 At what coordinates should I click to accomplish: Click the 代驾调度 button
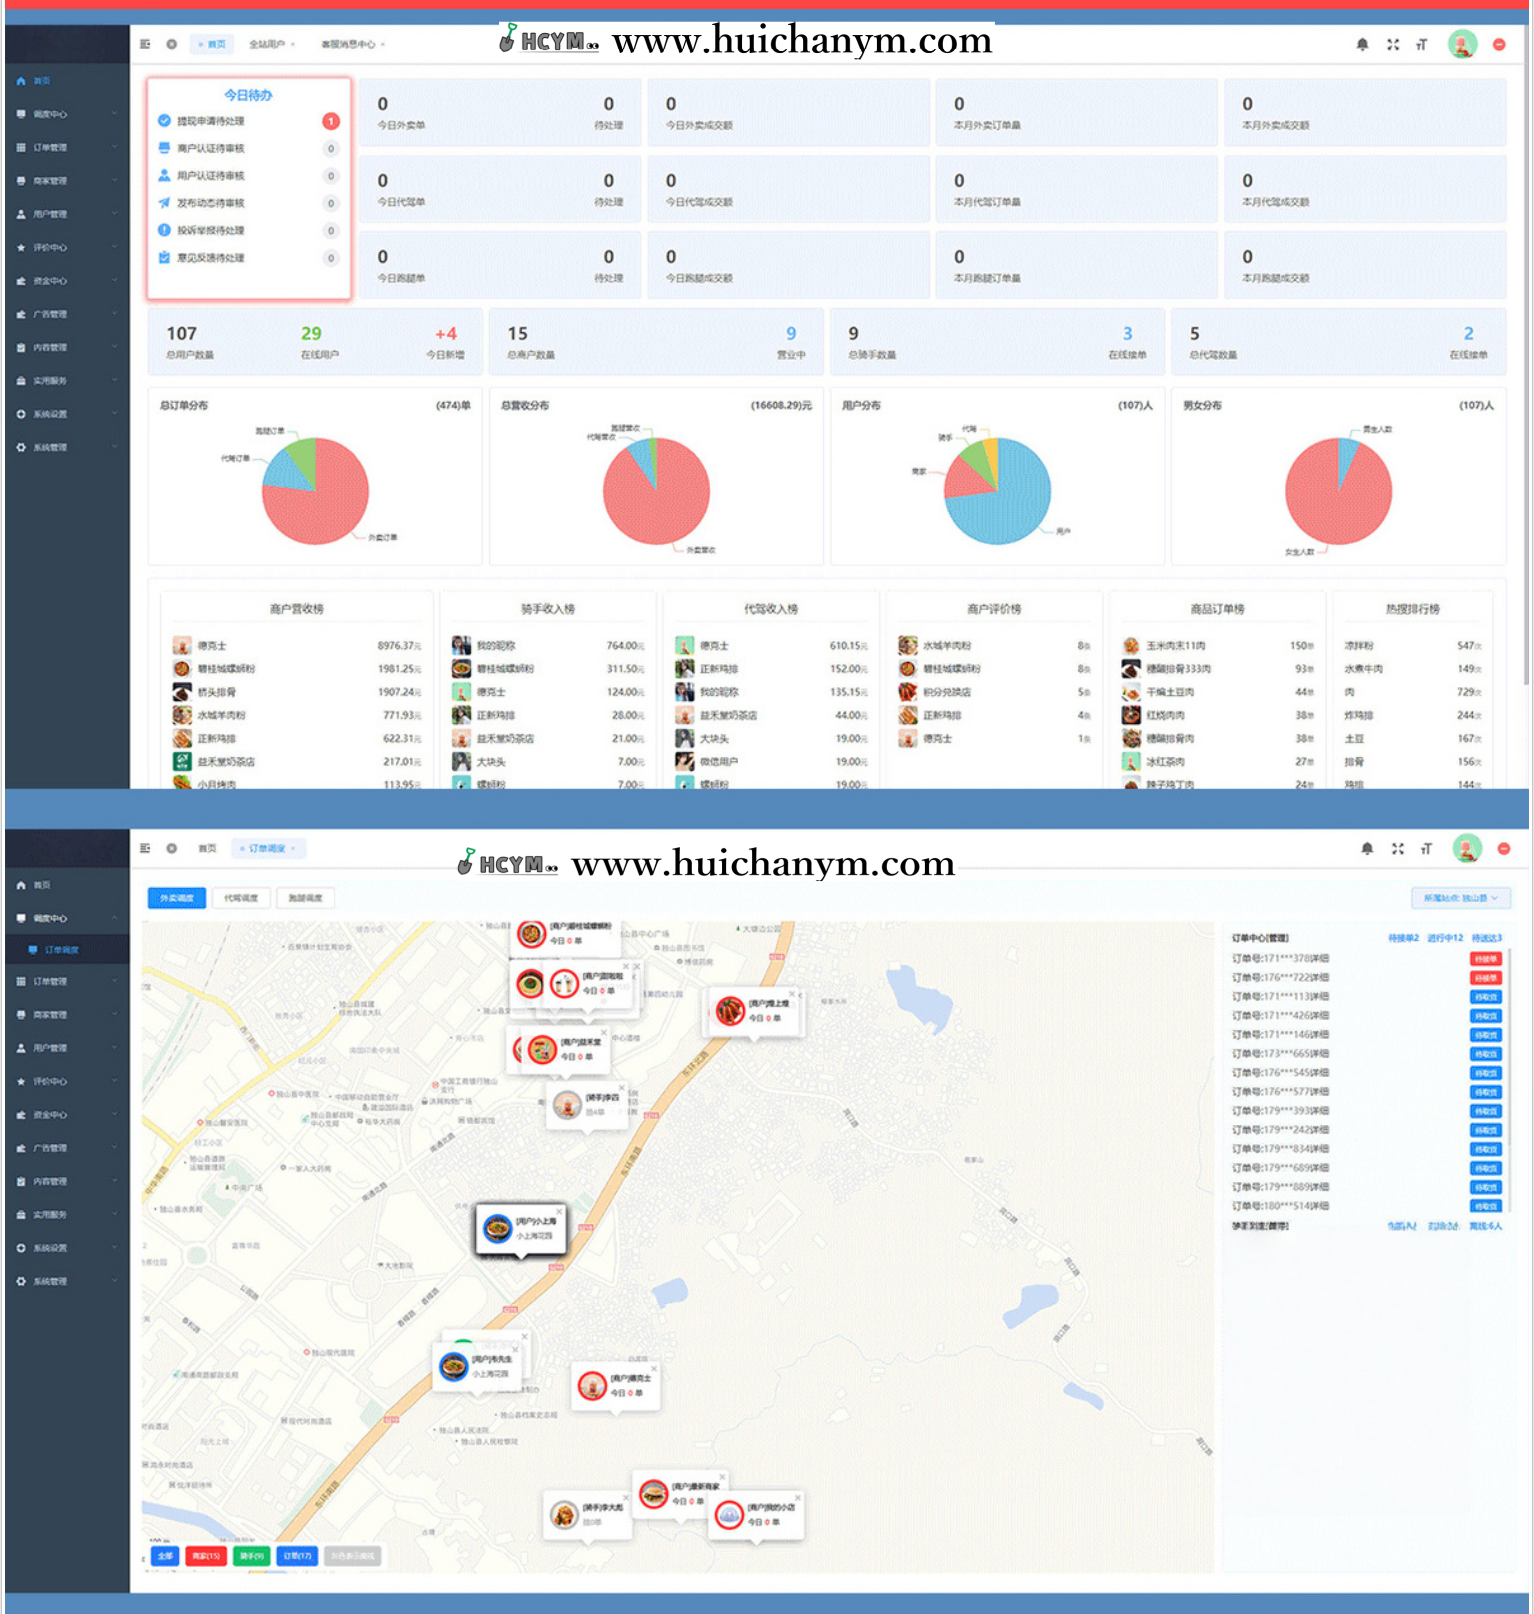click(241, 898)
